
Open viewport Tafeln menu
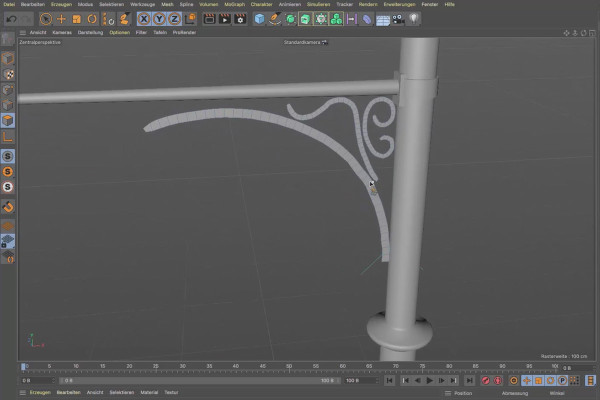pyautogui.click(x=160, y=33)
